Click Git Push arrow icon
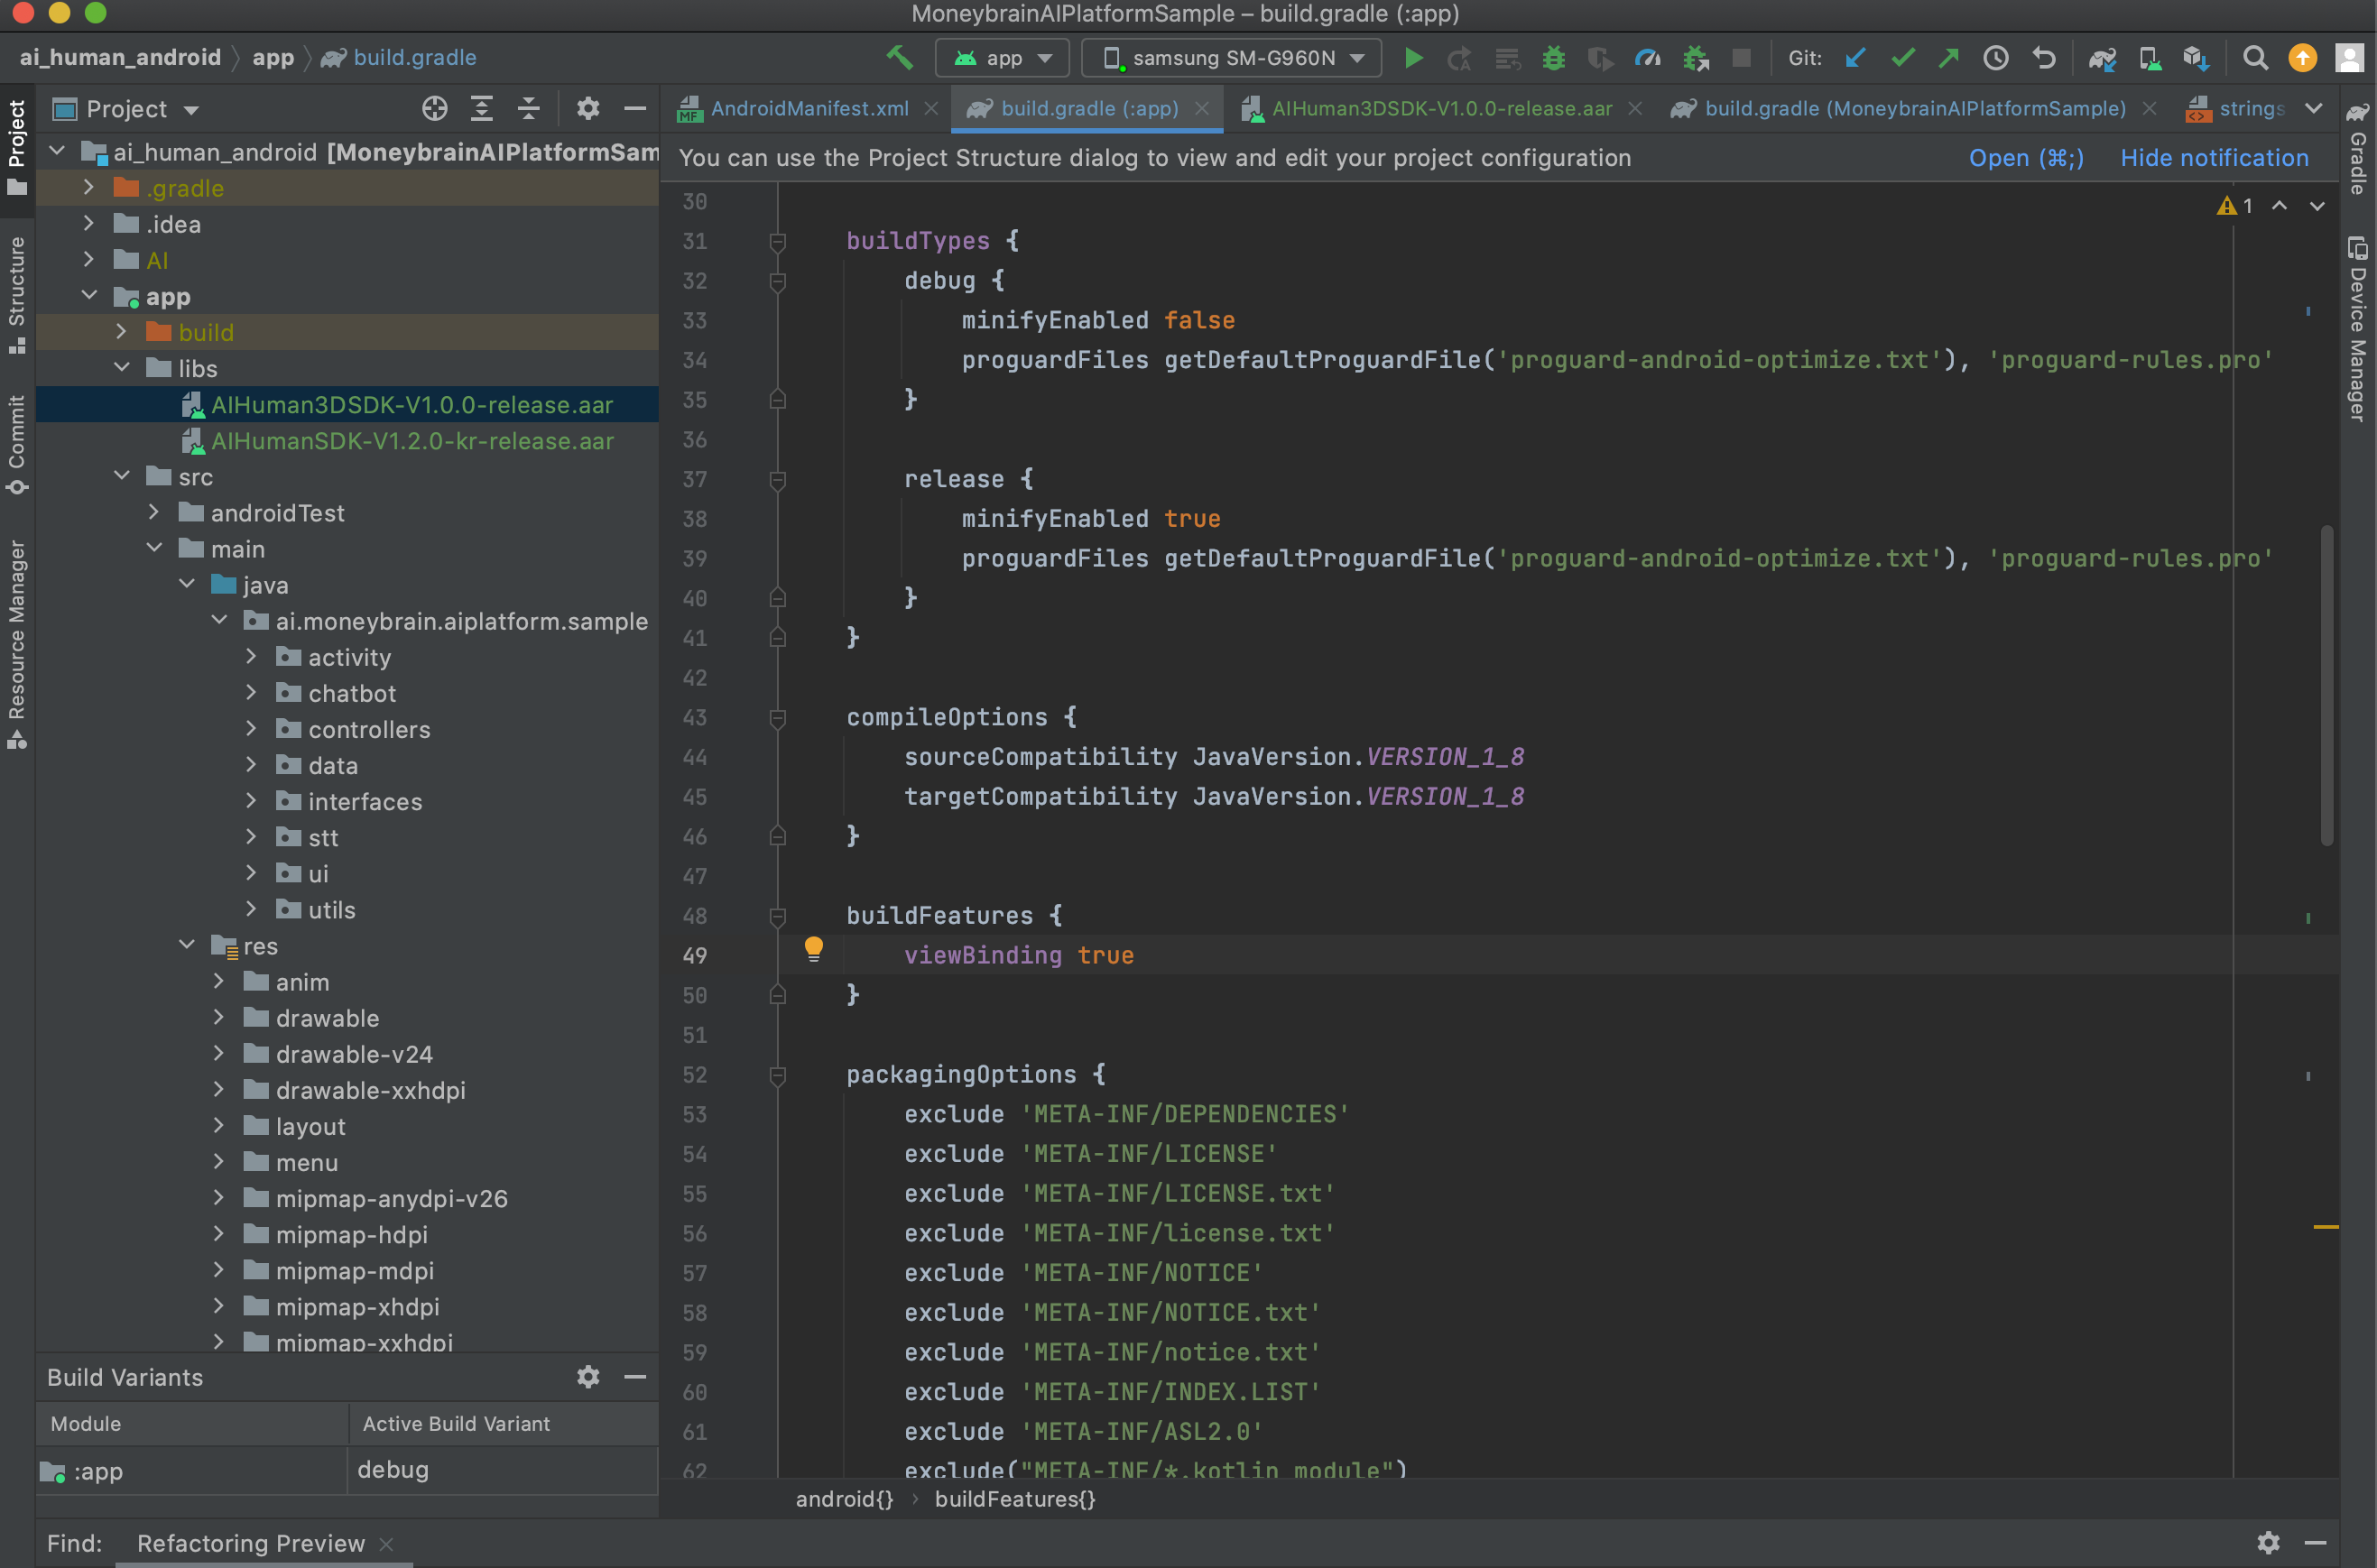 pyautogui.click(x=1948, y=58)
